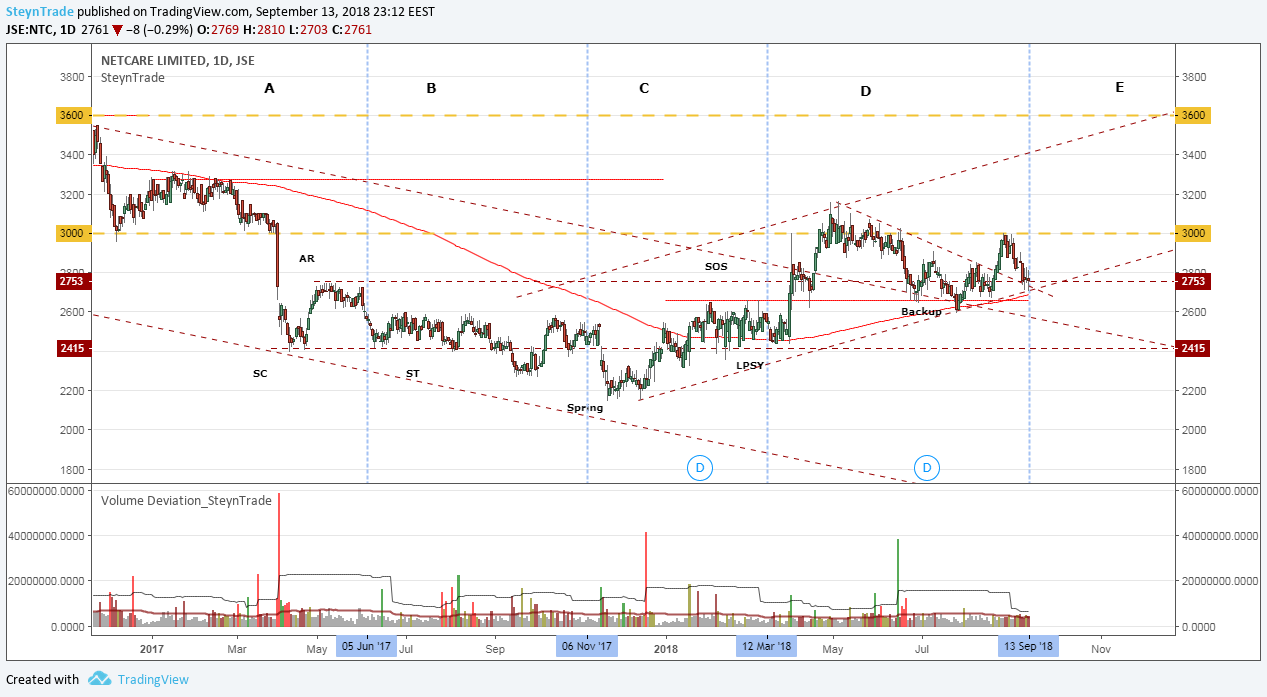
Task: Click the tall green volume bar near June
Action: tap(898, 583)
